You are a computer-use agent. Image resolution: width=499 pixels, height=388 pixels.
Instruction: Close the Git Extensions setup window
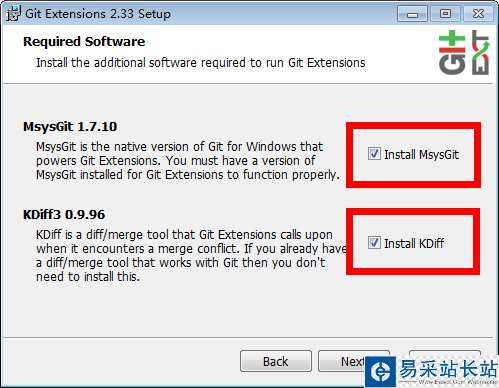pyautogui.click(x=478, y=14)
